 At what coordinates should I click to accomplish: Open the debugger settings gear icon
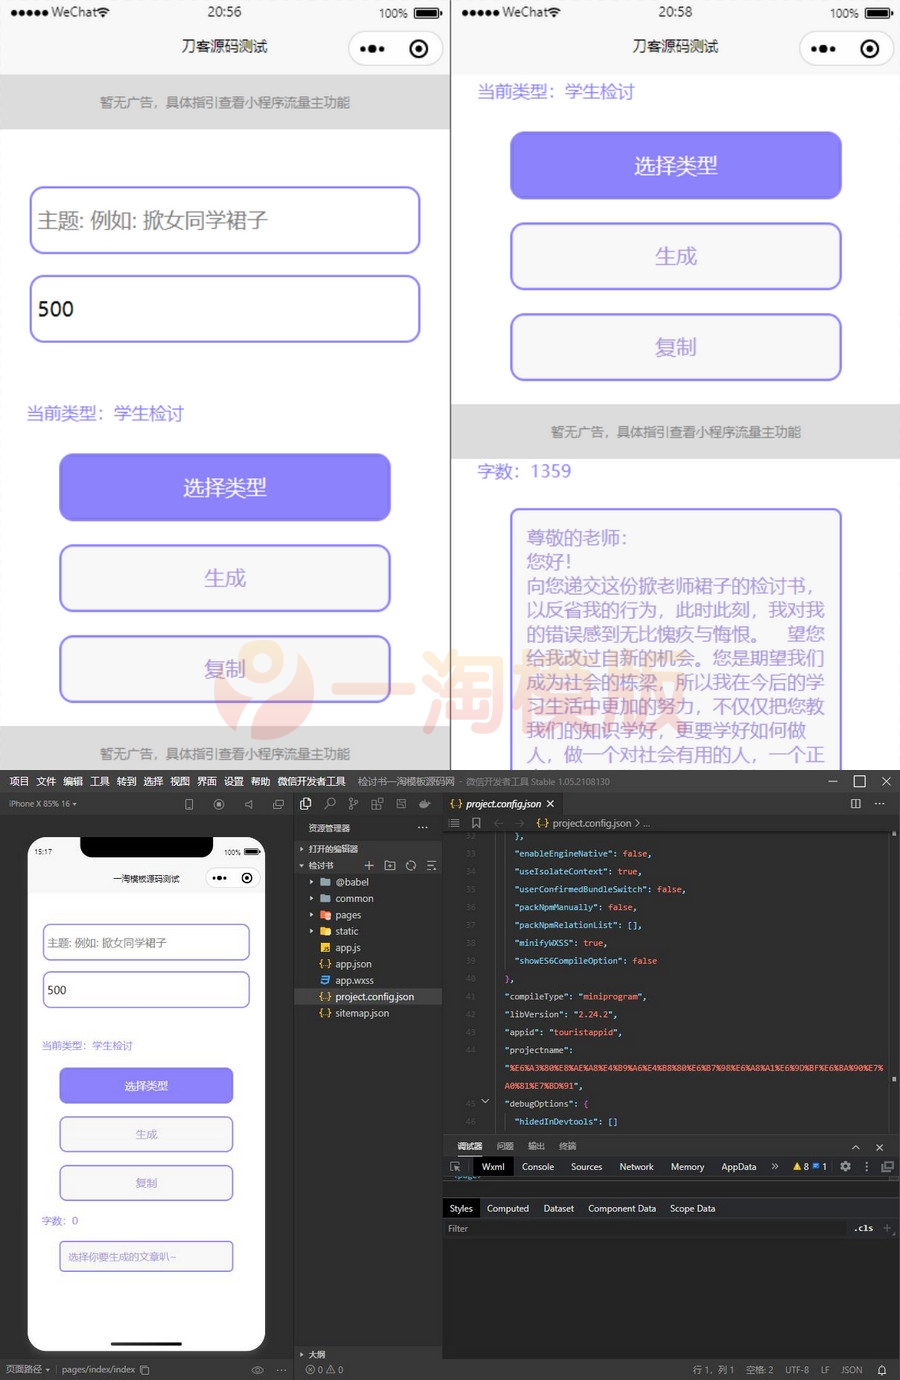845,1167
